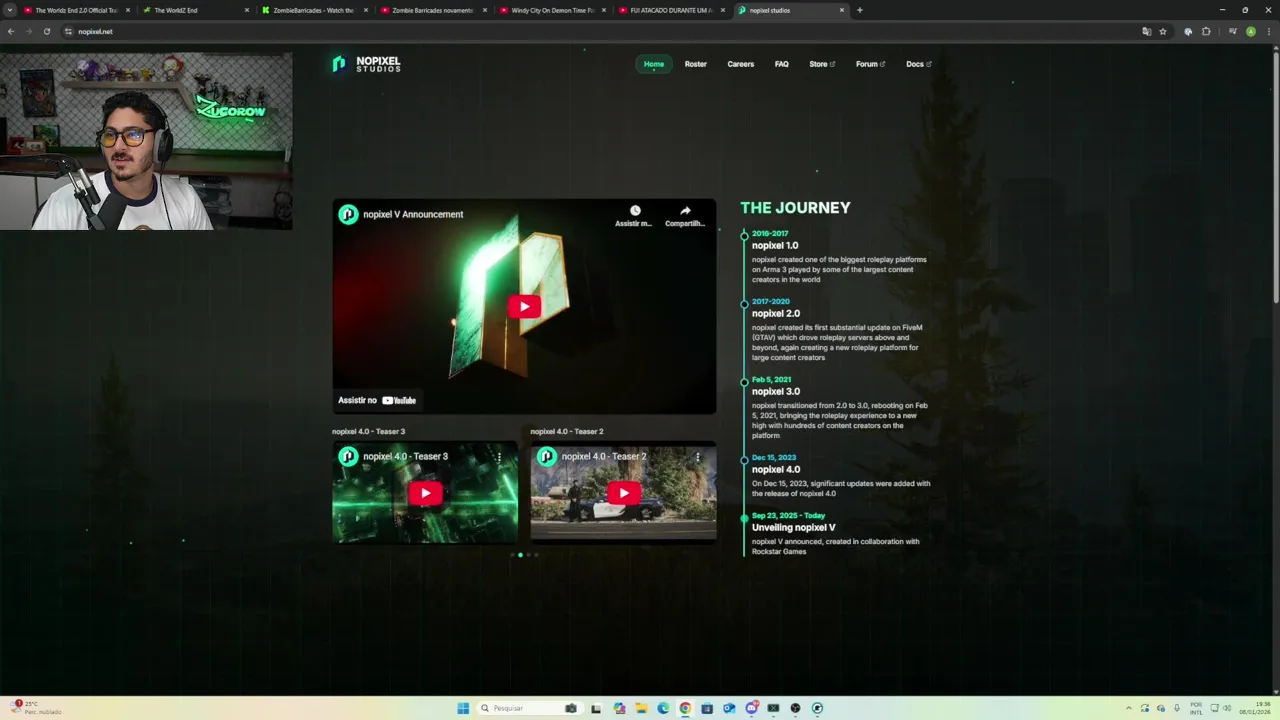
Task: Bookmark this page with star icon
Action: (x=1163, y=31)
